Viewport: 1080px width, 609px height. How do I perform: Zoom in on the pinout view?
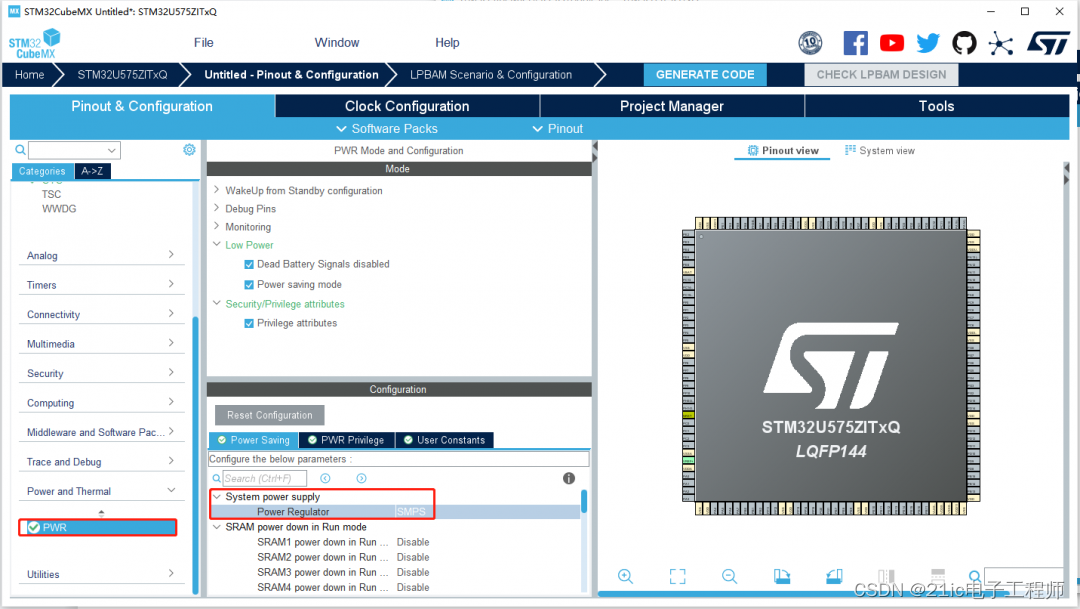[625, 576]
